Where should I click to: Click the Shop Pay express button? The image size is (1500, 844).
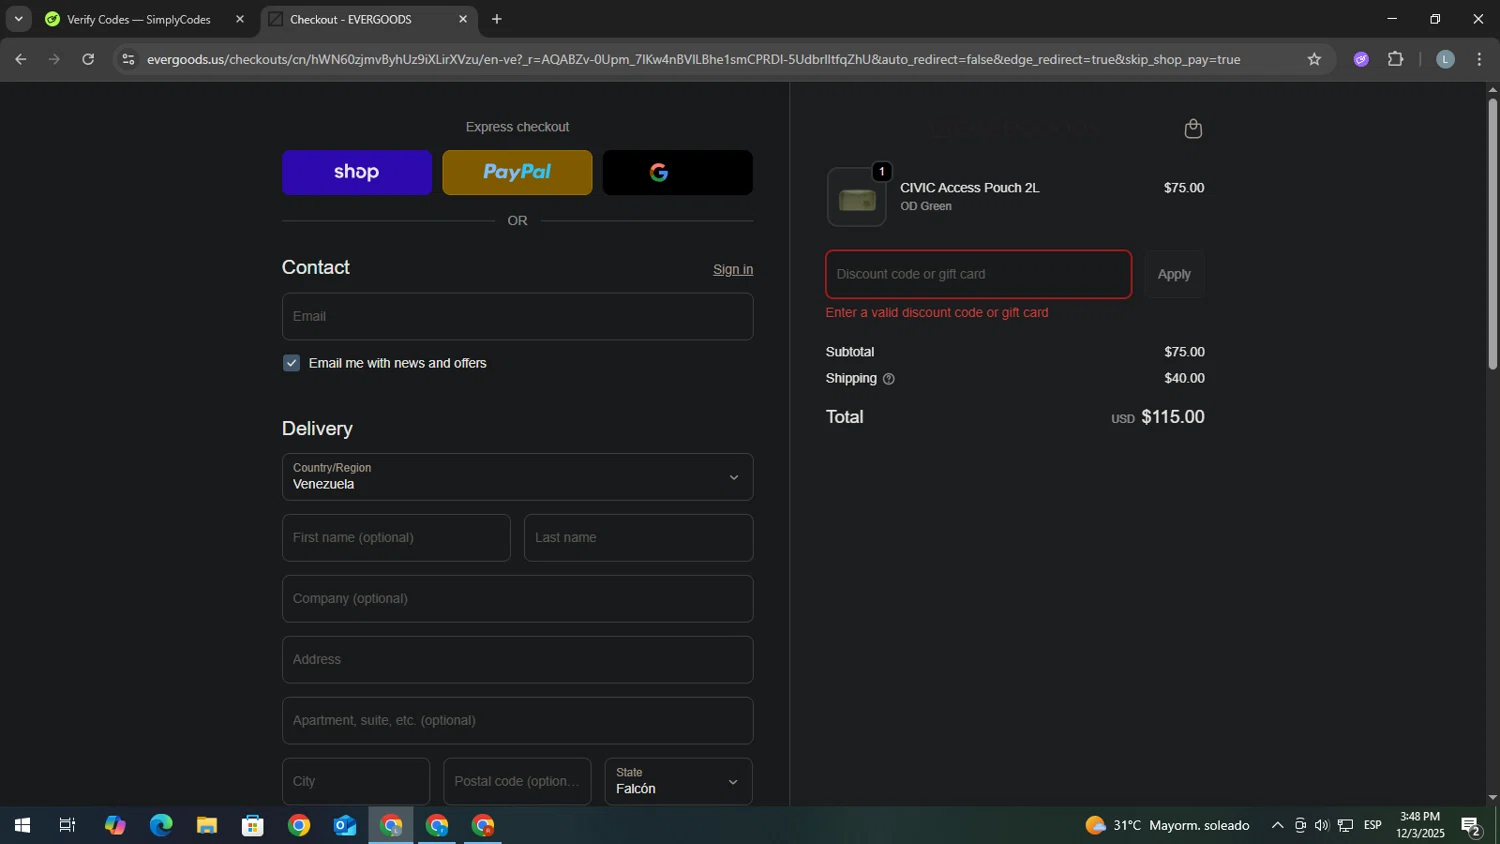point(357,172)
